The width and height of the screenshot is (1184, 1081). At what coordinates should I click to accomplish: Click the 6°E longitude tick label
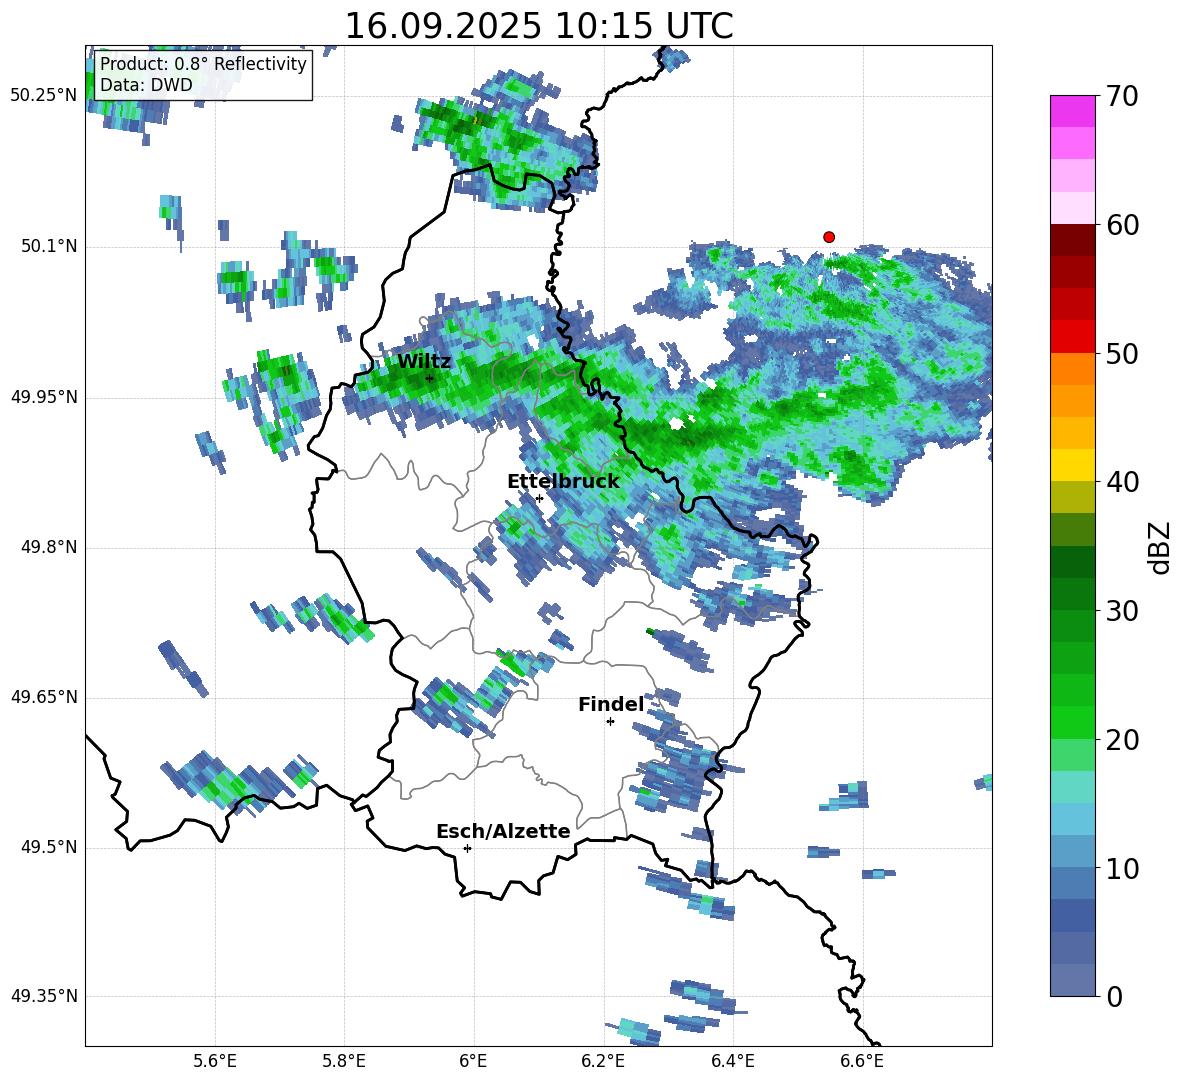(473, 1061)
